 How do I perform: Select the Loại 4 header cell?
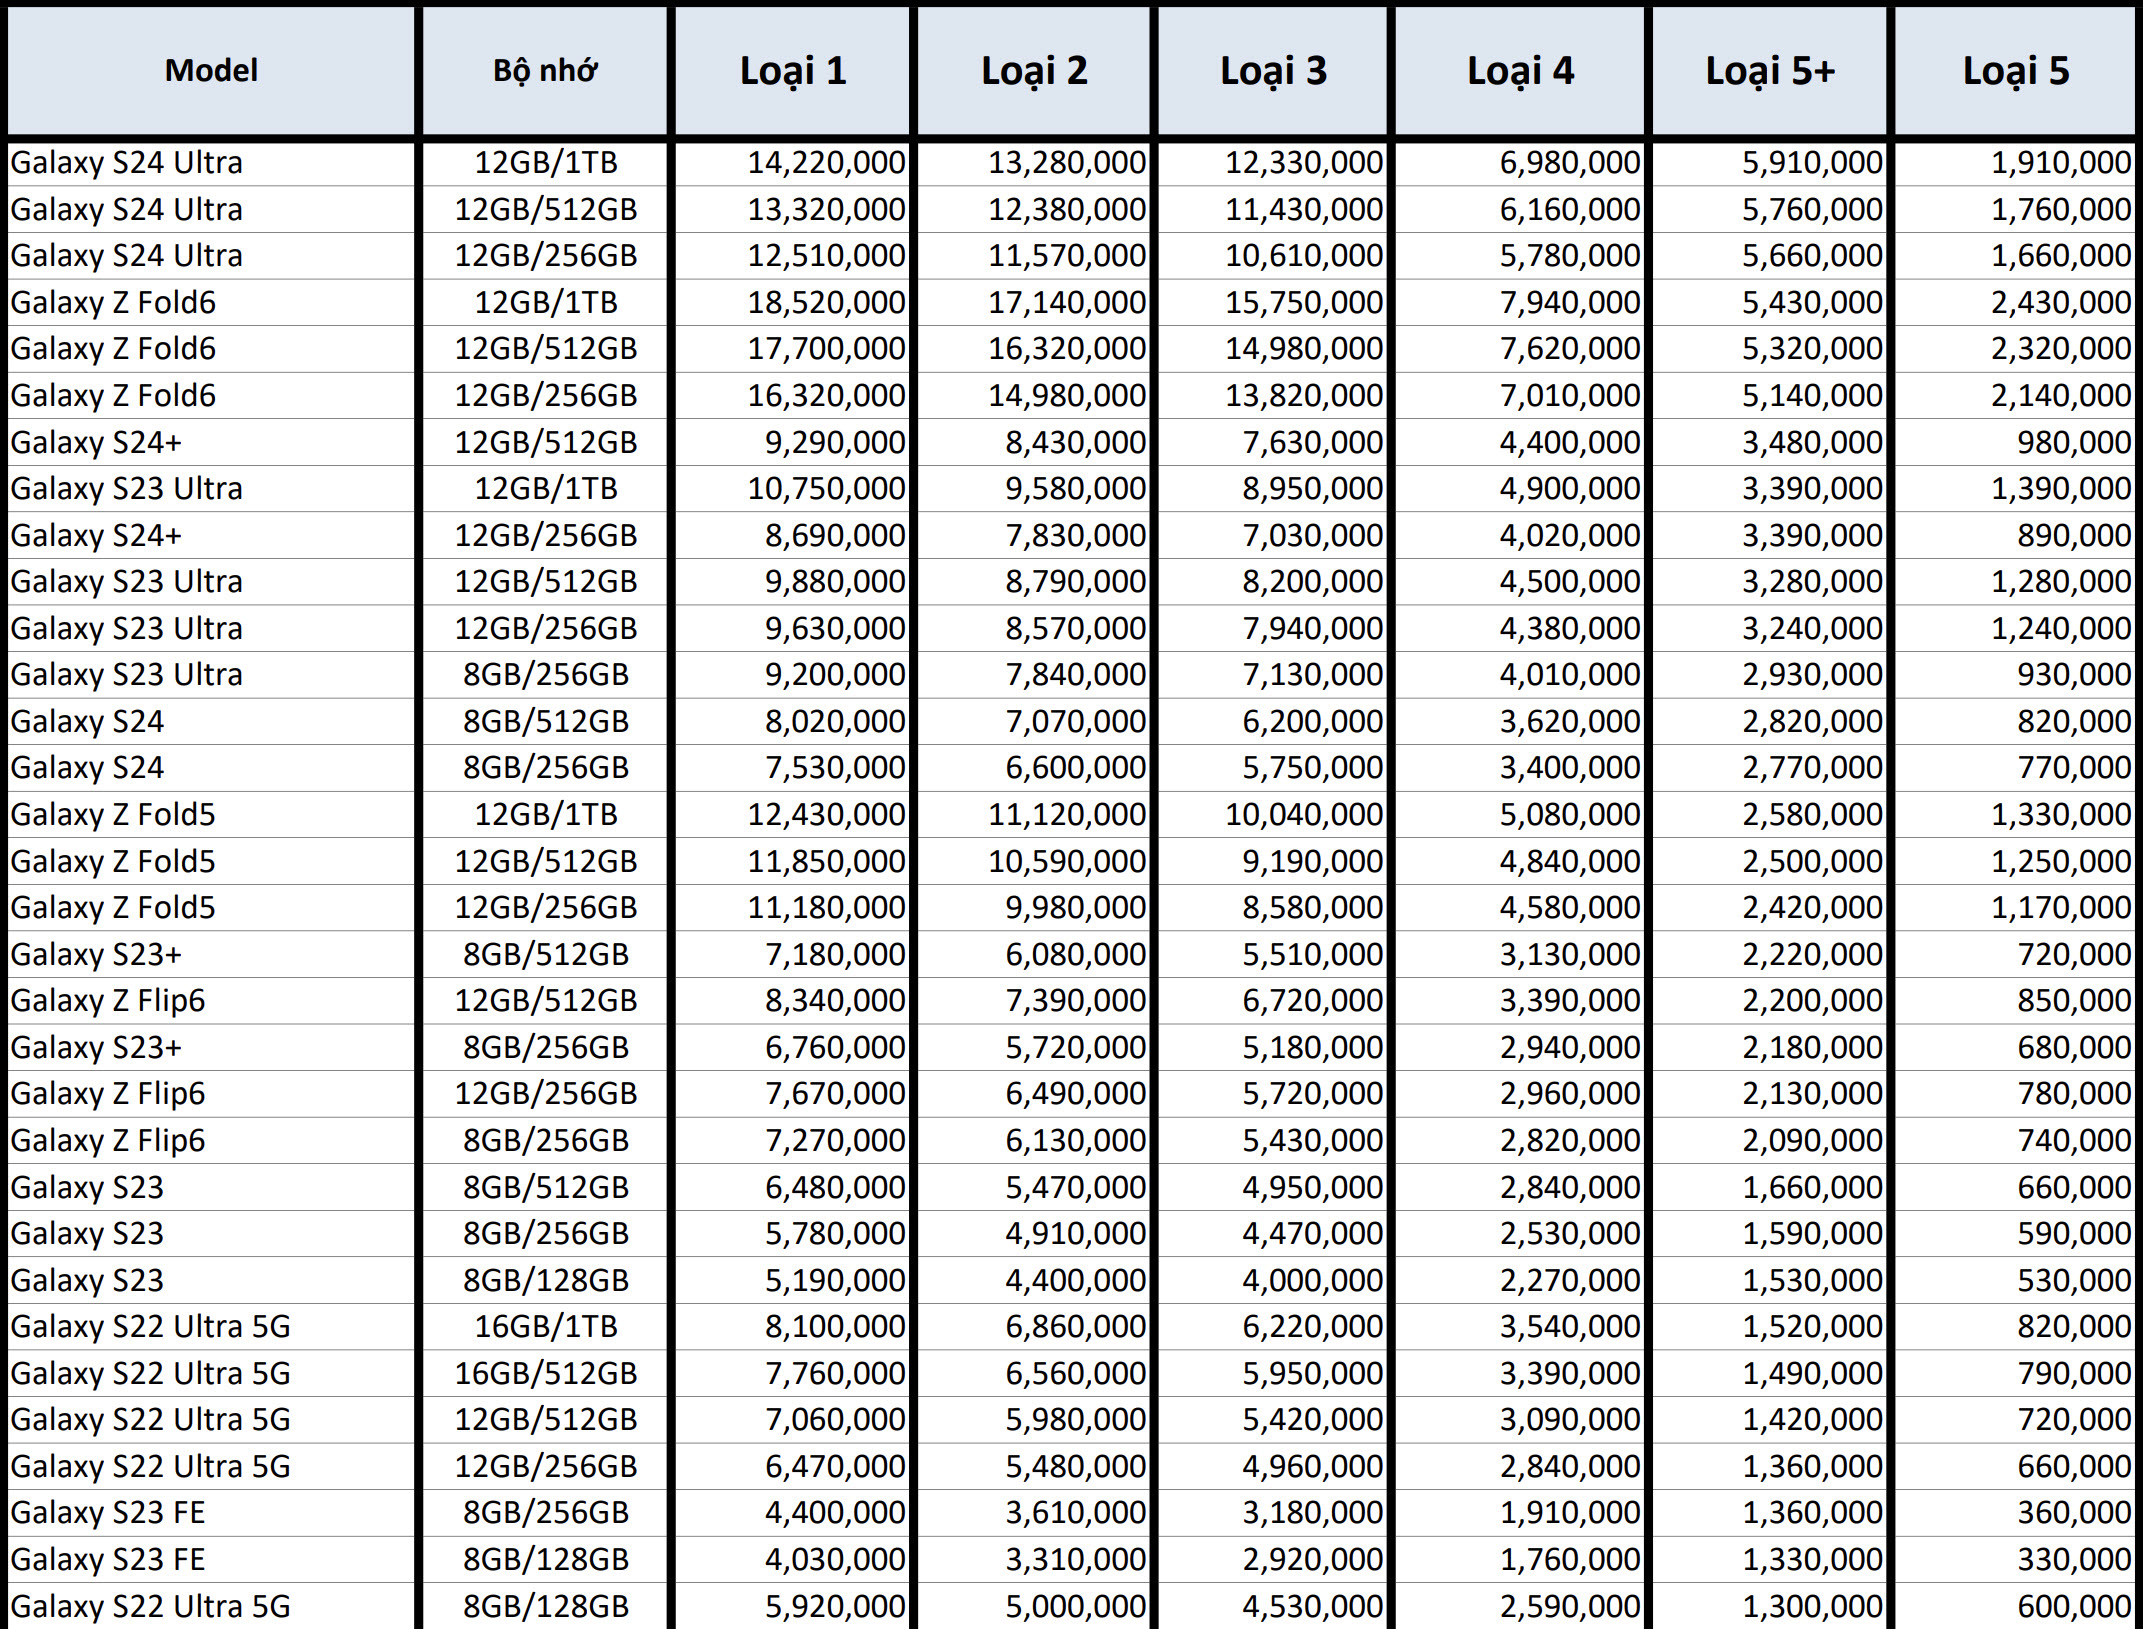1520,71
